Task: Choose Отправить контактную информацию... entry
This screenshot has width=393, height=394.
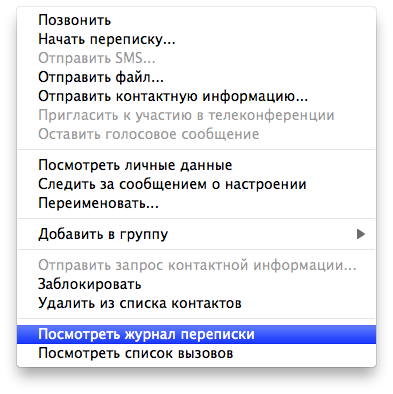Action: (x=196, y=96)
